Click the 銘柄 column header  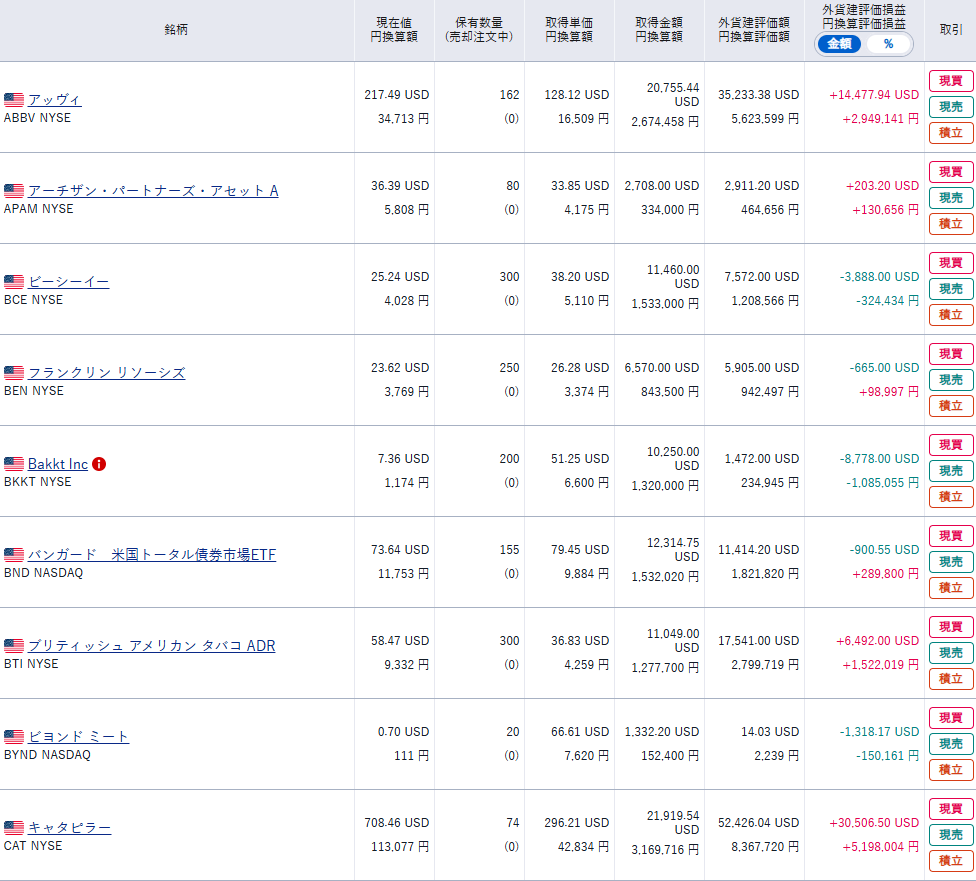tap(176, 30)
